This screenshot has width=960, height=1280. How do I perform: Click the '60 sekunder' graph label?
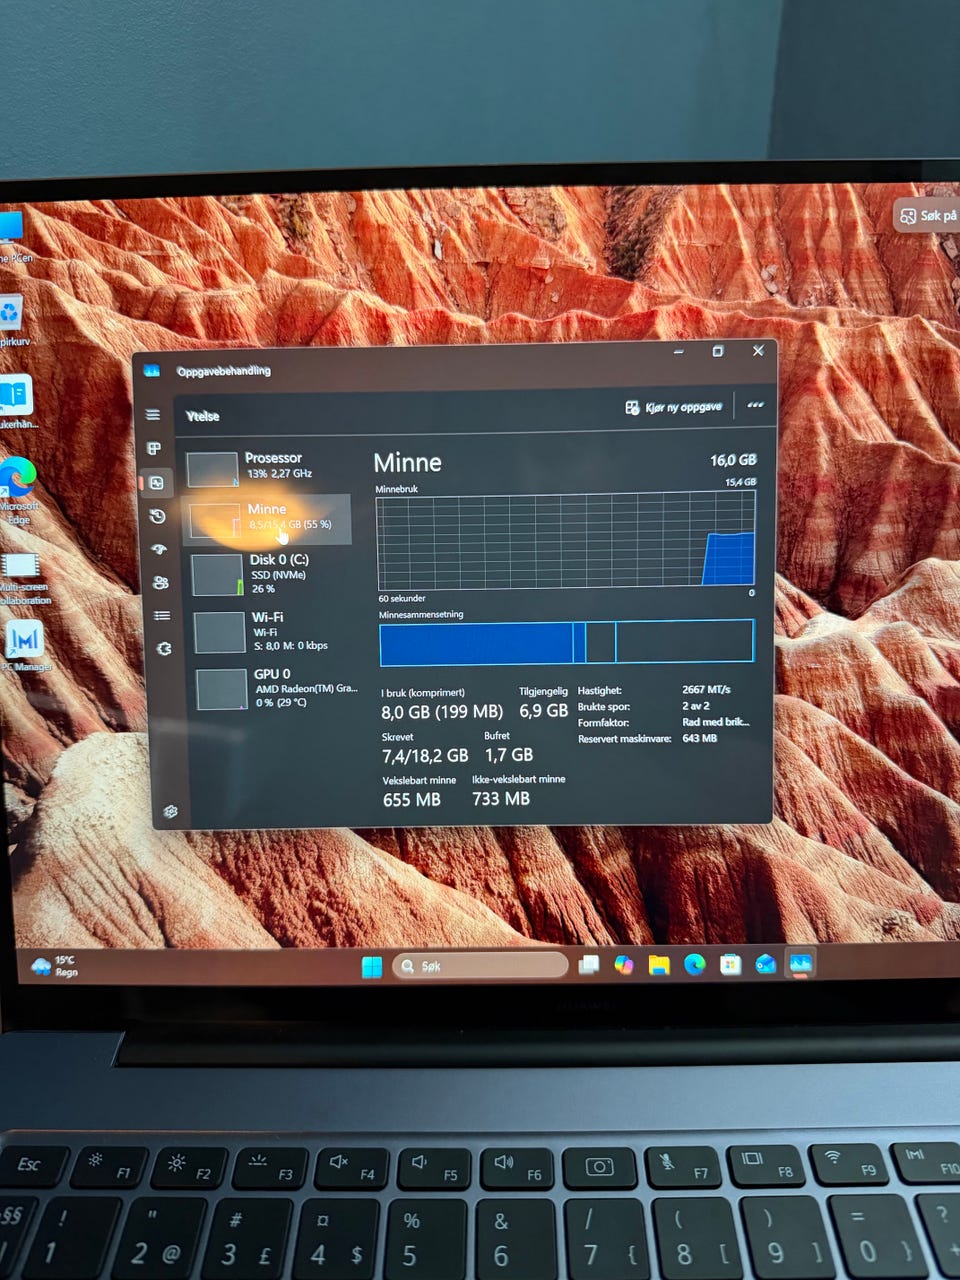(x=402, y=598)
